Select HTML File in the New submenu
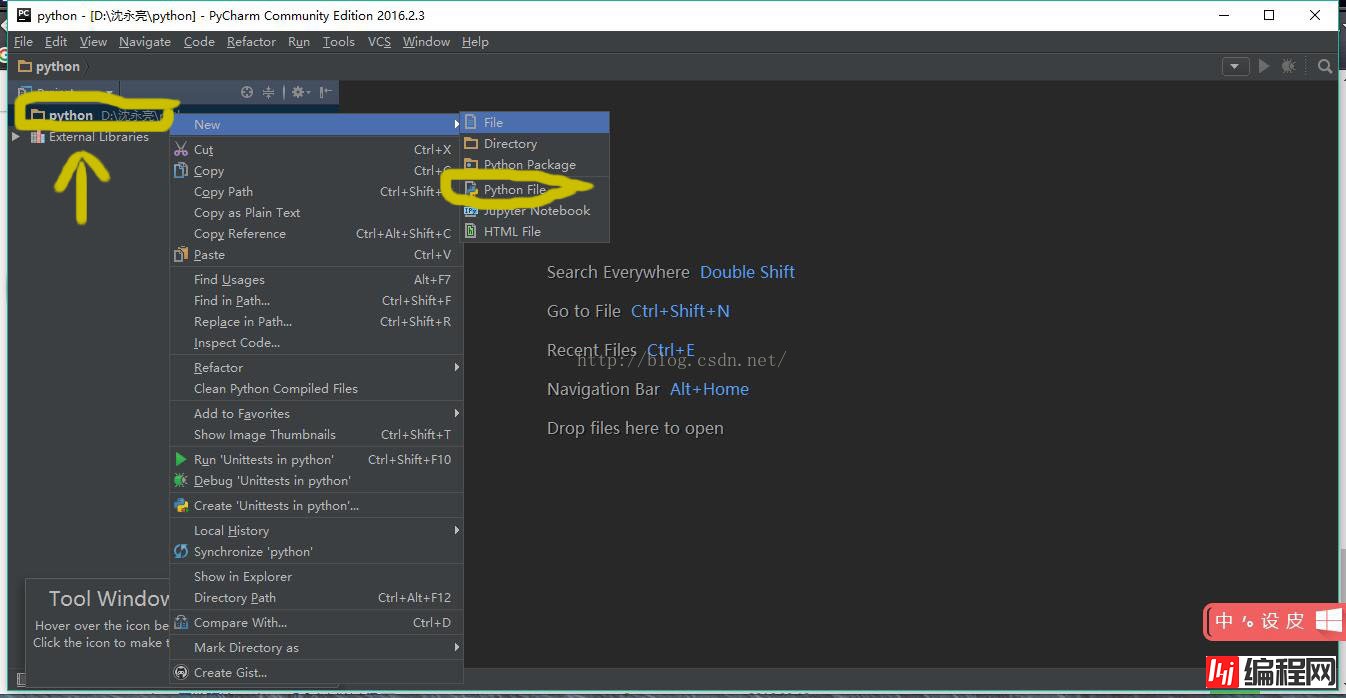 click(512, 231)
